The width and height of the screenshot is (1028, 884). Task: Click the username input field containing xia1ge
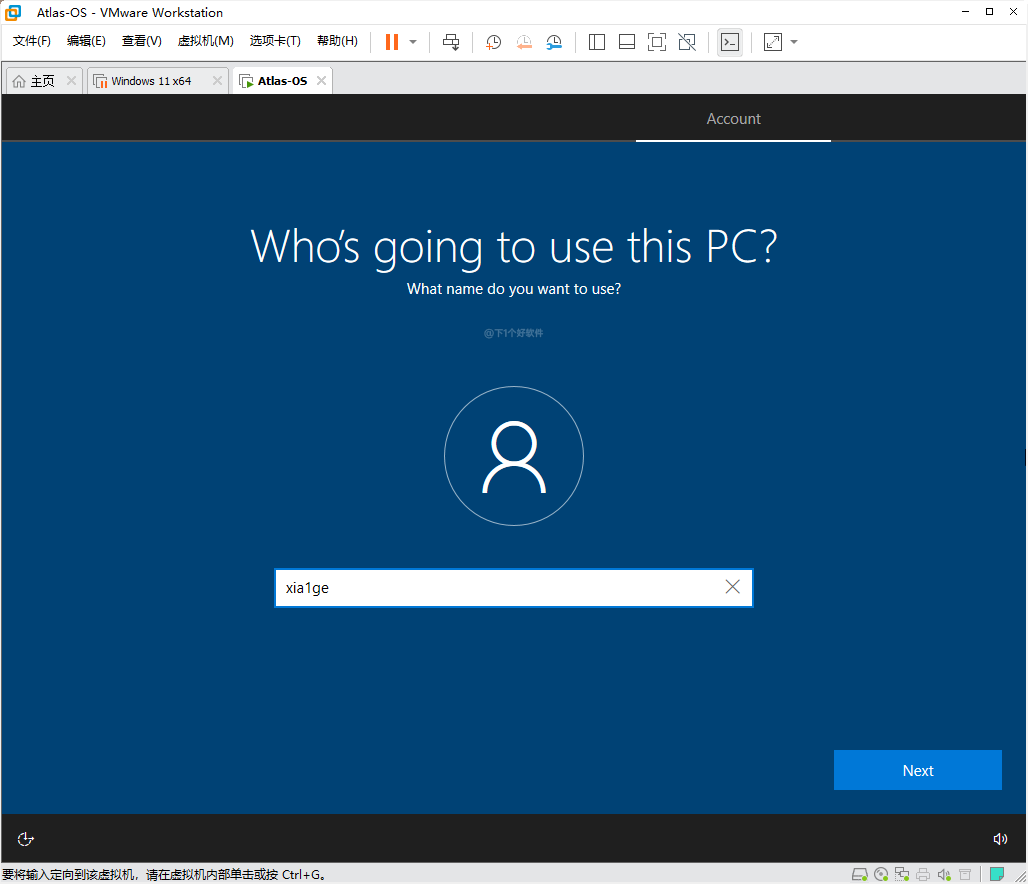click(513, 588)
